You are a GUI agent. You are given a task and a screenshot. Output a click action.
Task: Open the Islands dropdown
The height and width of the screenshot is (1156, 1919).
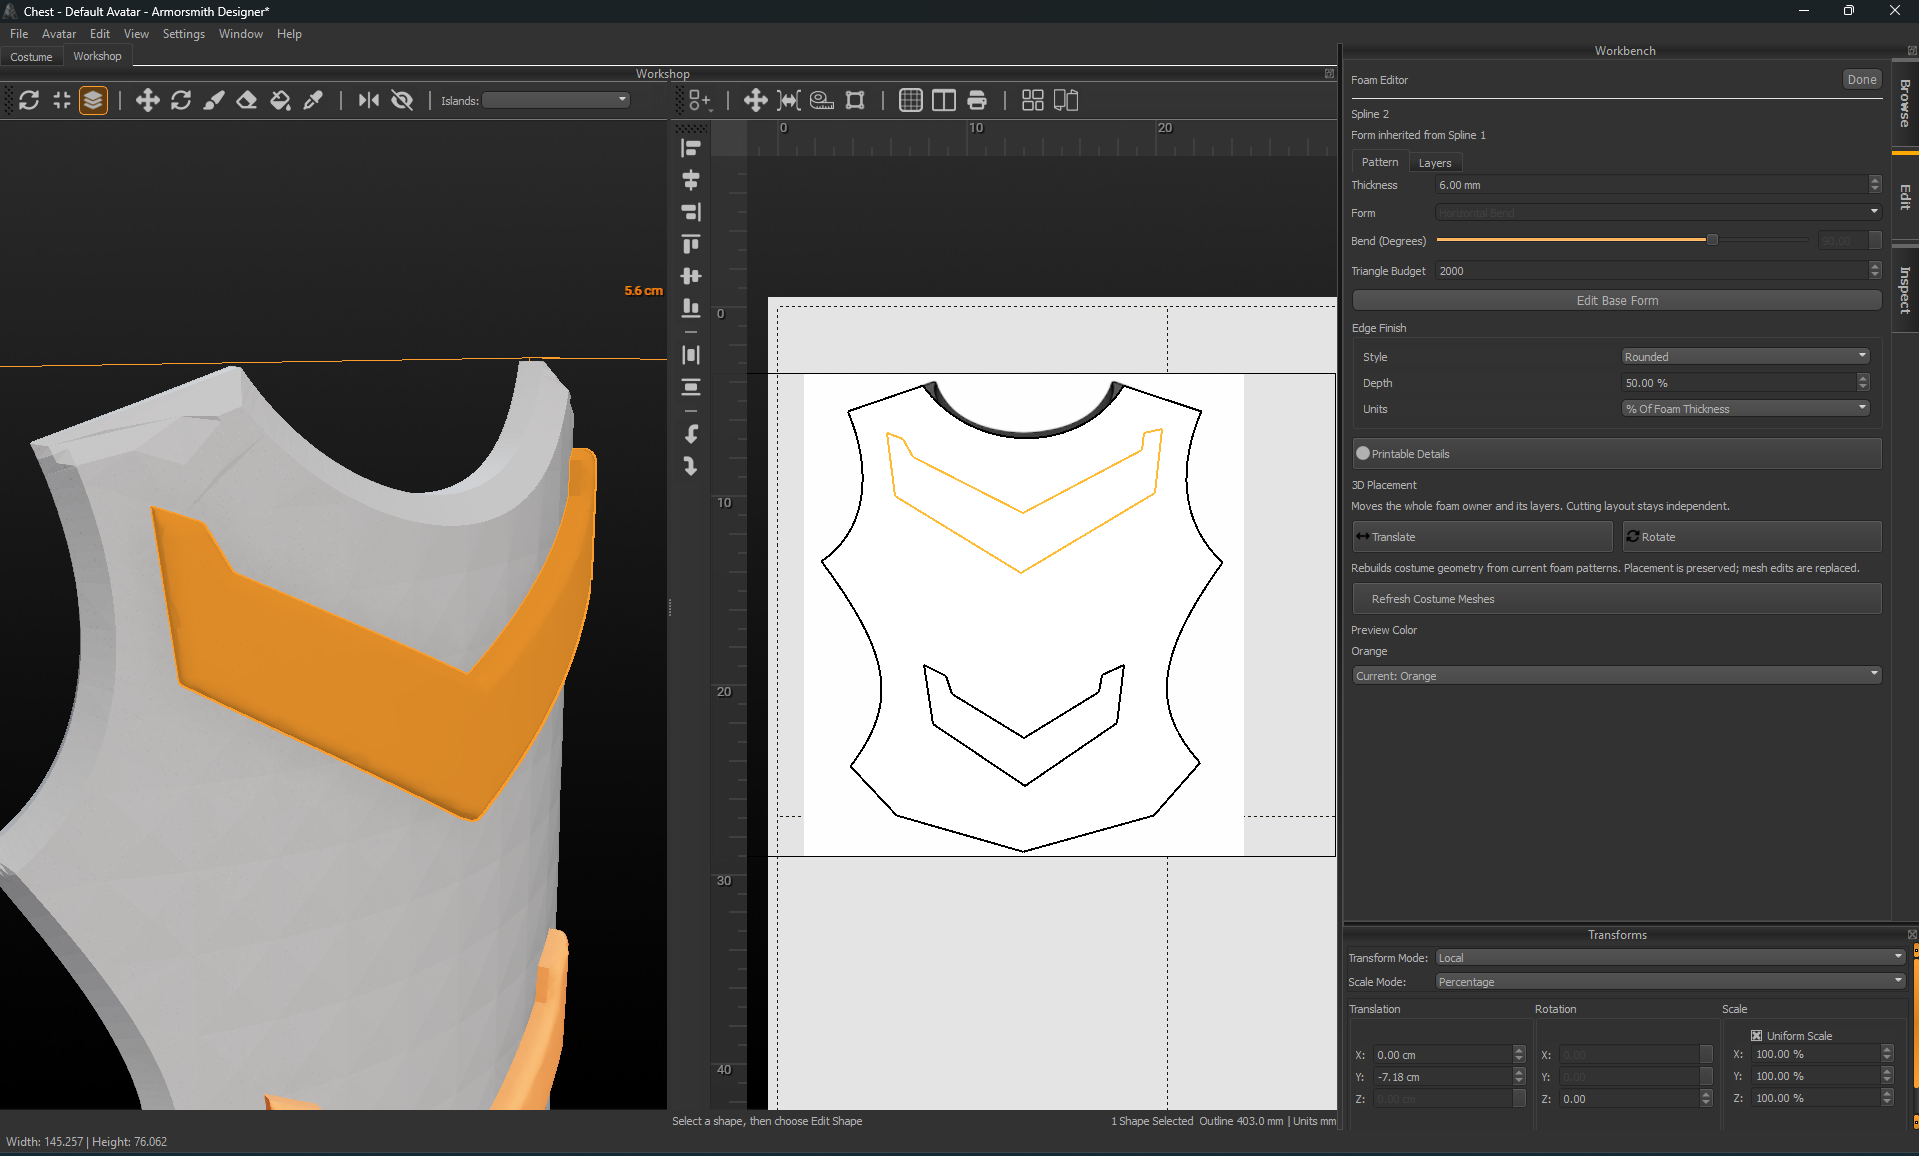[556, 100]
